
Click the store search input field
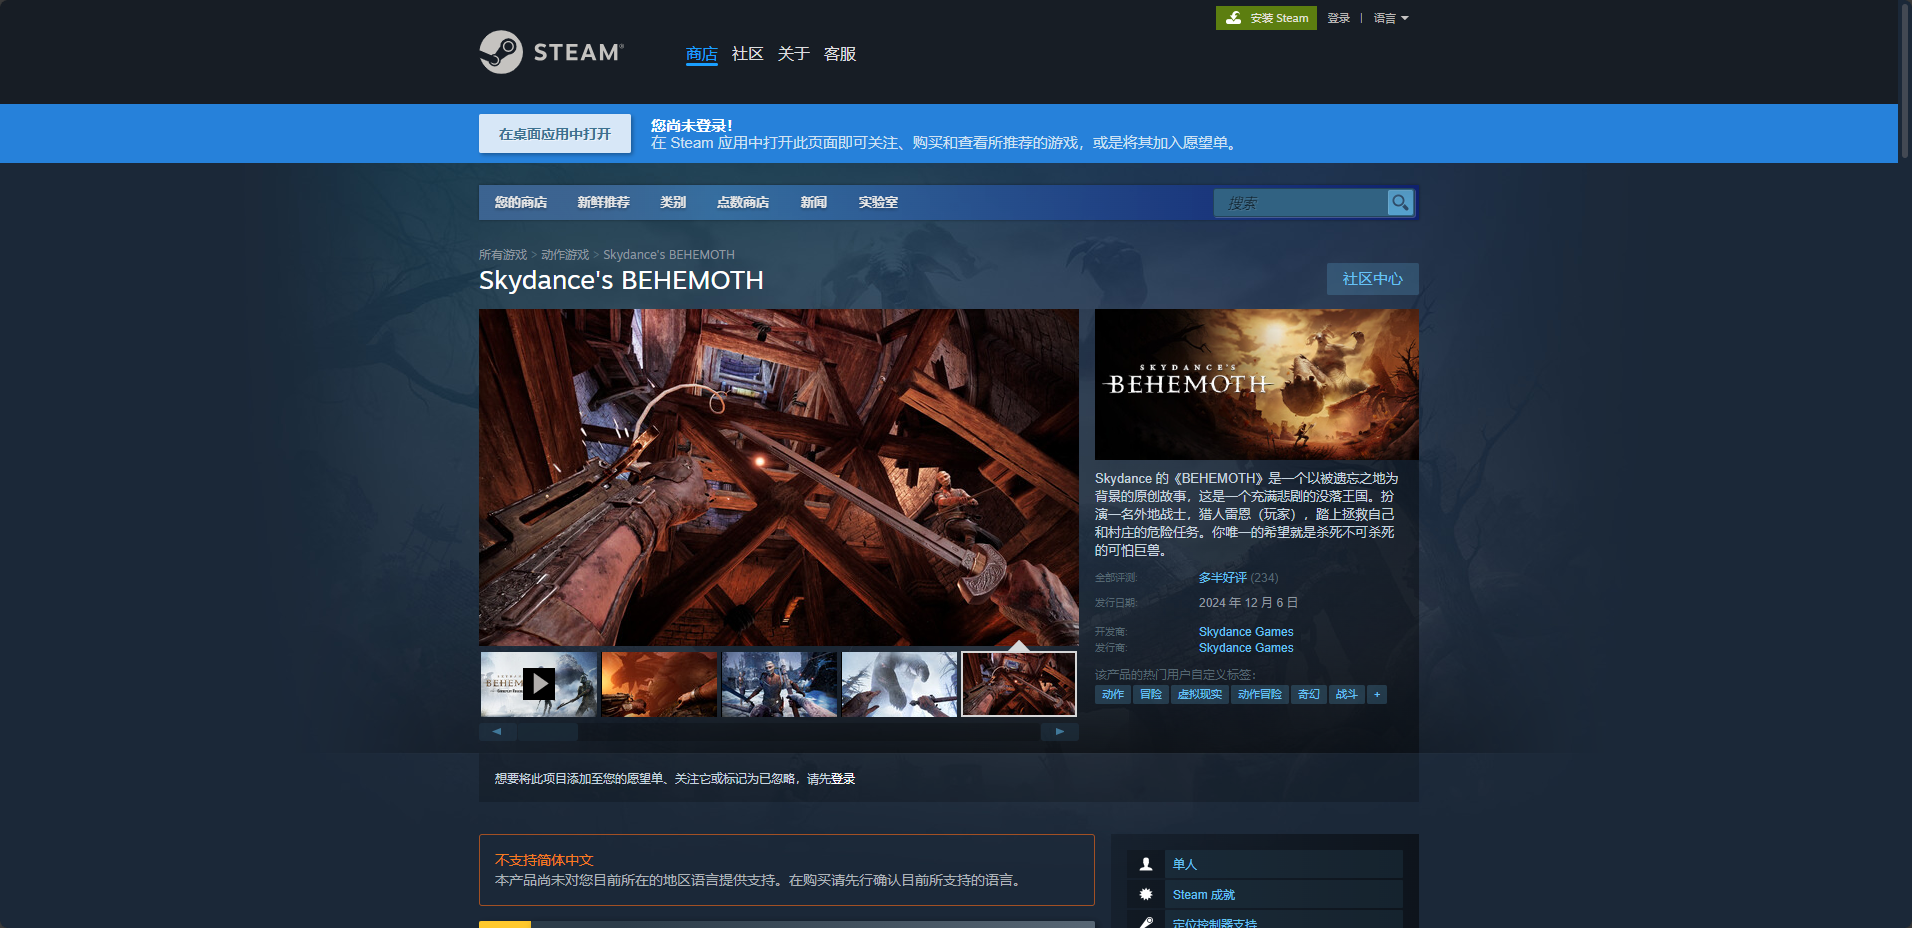coord(1301,203)
